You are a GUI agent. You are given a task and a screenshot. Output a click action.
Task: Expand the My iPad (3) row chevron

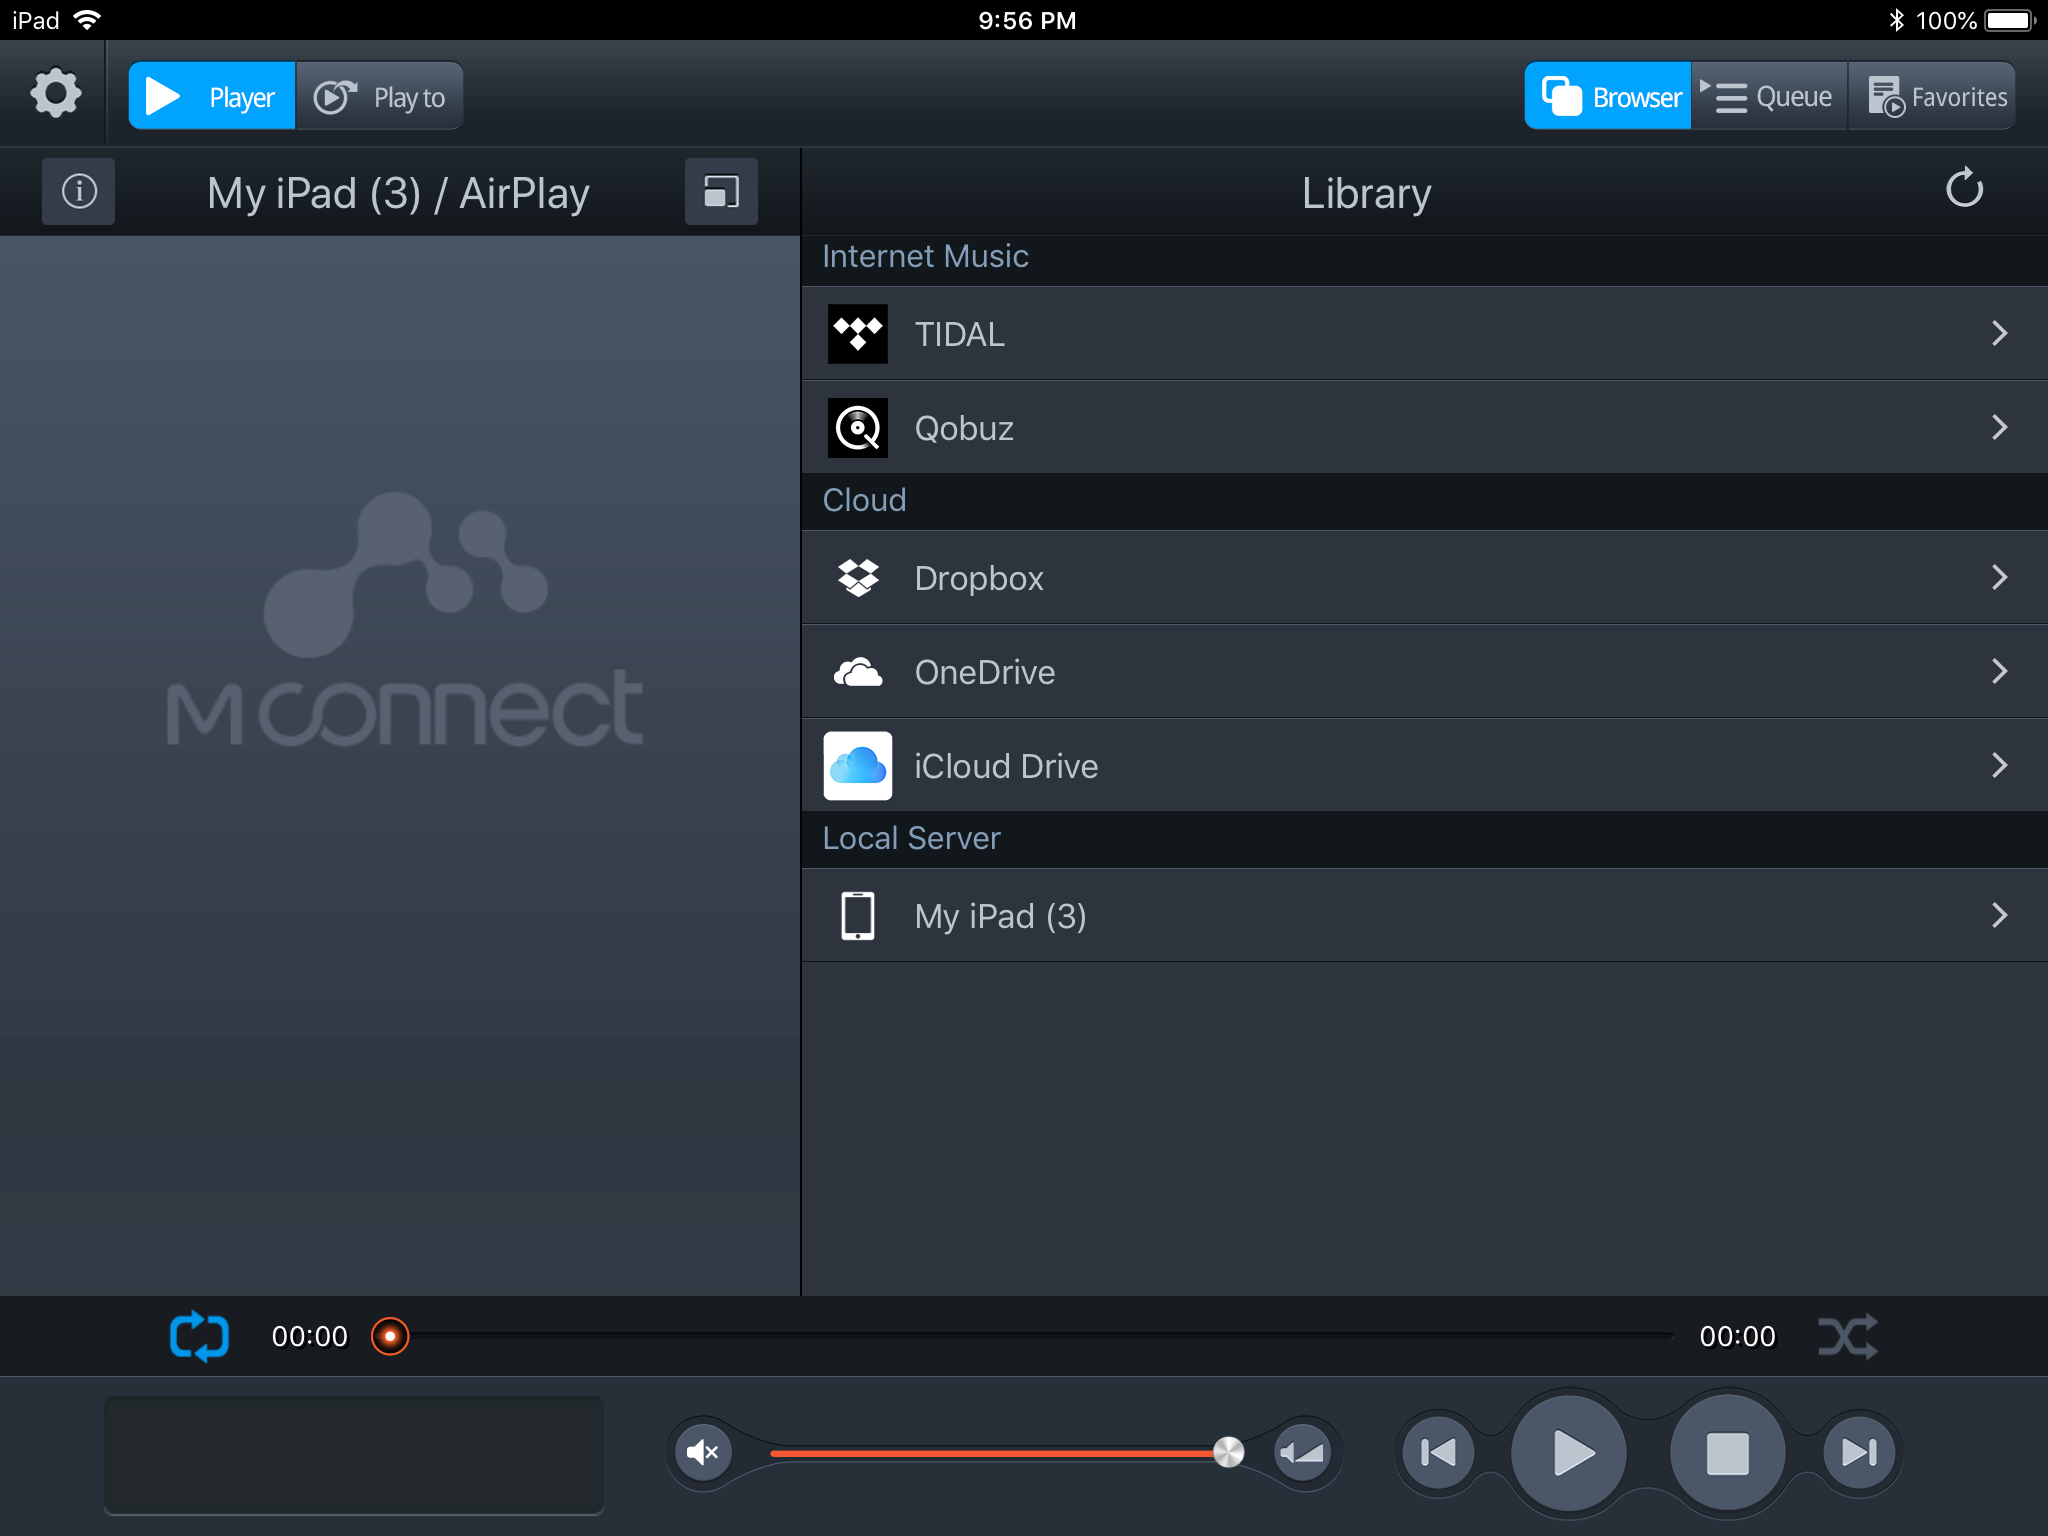point(1999,916)
